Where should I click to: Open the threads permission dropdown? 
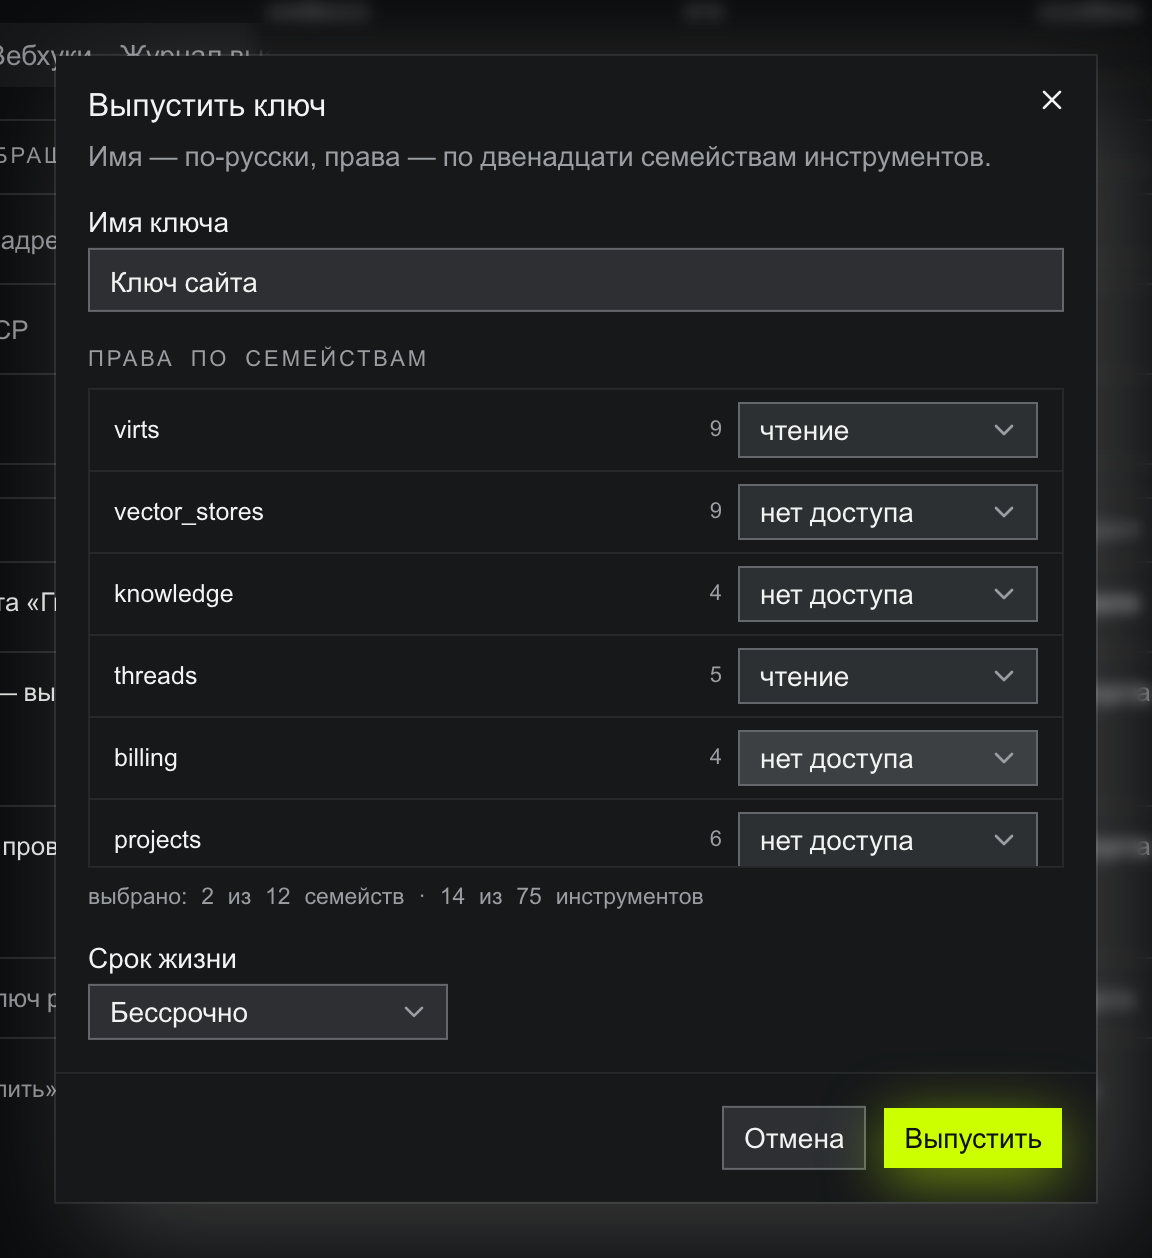coord(888,676)
